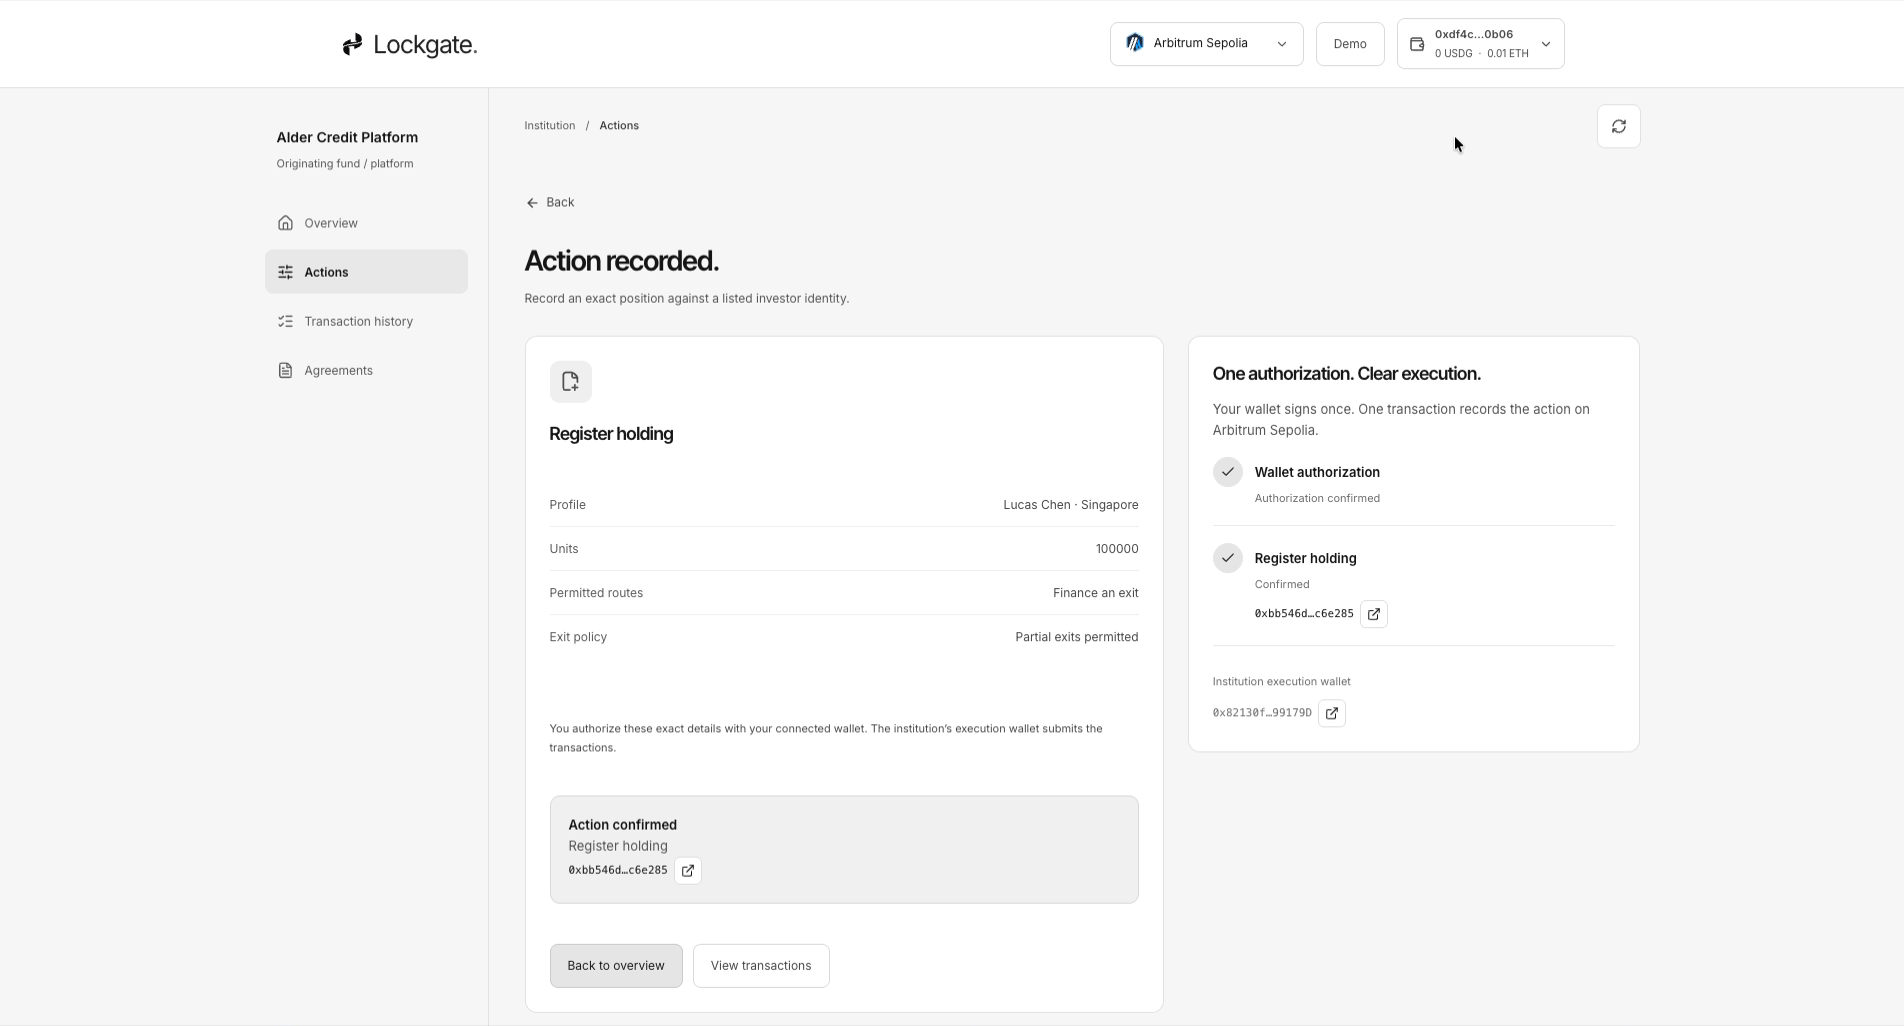
Task: Click hash 0xbb546d…c6e285 in Action confirmed box
Action: pos(618,870)
